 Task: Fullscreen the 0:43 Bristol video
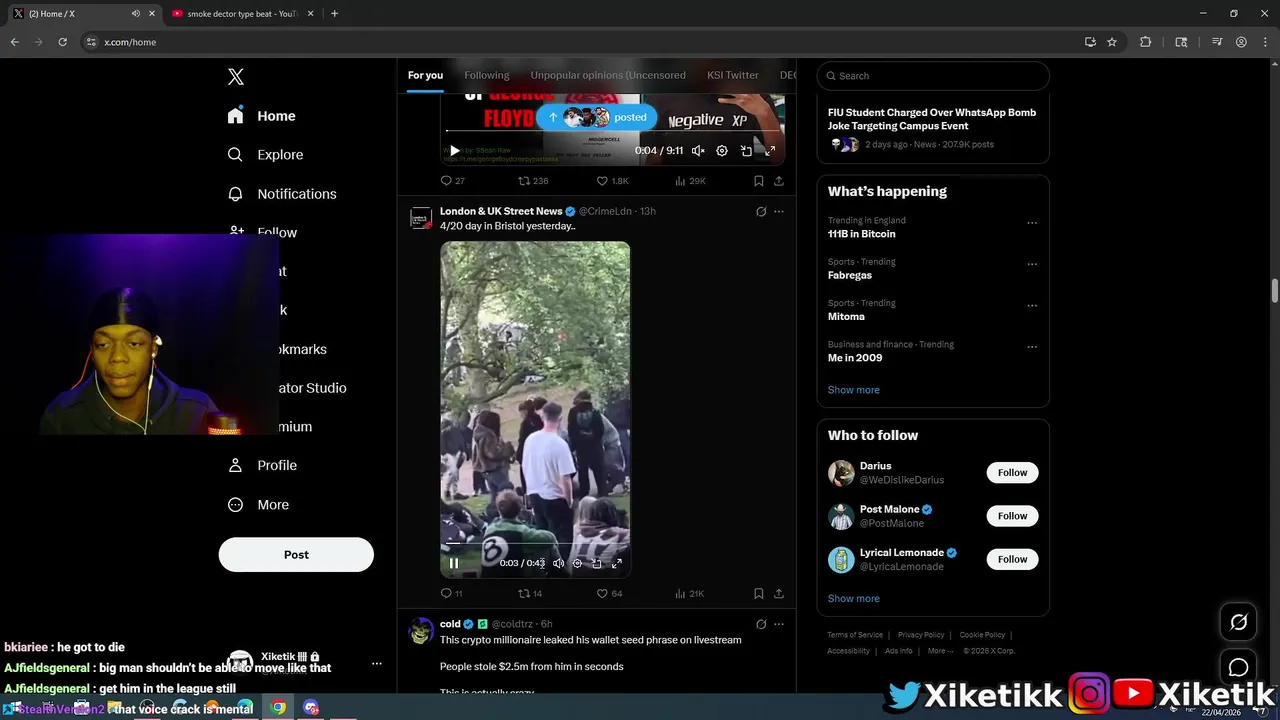(617, 563)
